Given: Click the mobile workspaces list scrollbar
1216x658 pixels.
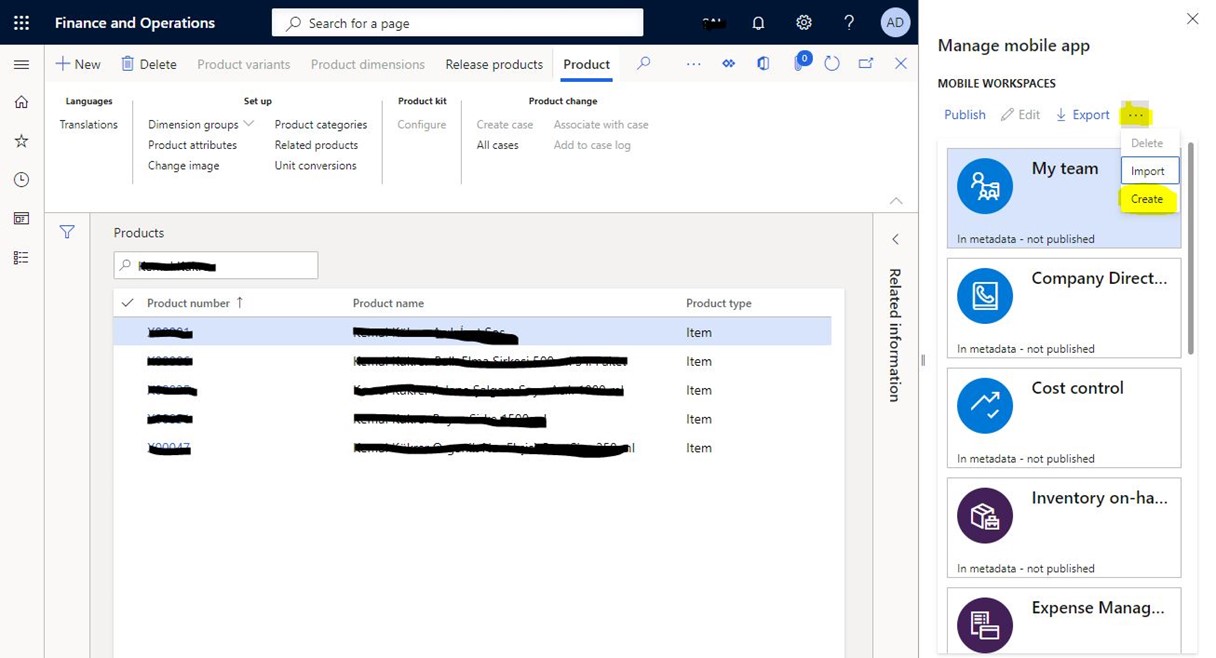Looking at the screenshot, I should coord(1190,248).
